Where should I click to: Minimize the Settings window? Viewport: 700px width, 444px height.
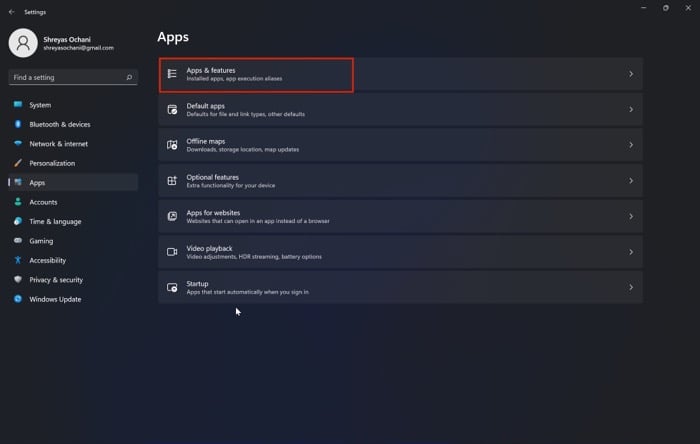tap(643, 8)
